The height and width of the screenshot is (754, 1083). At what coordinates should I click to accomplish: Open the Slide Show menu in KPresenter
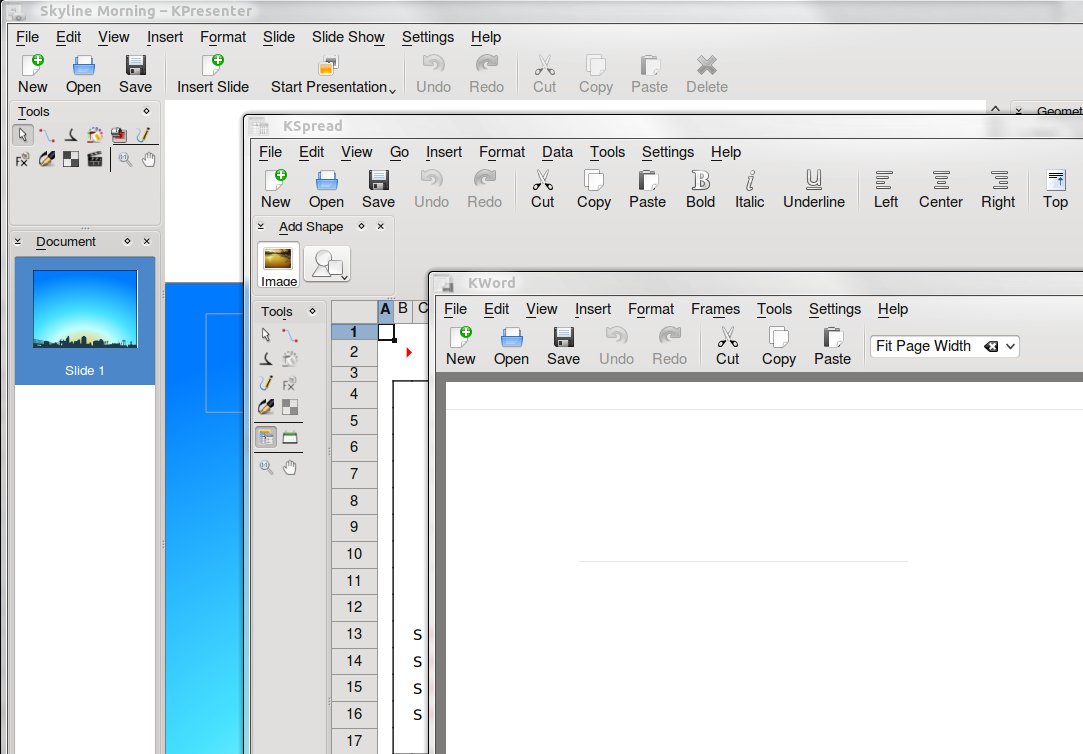[347, 37]
